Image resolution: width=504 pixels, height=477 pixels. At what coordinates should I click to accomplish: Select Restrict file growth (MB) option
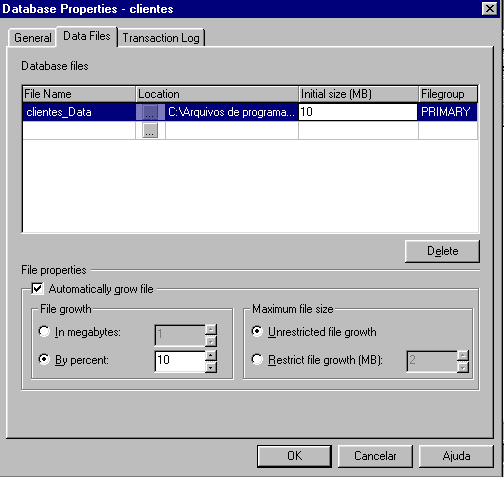click(x=257, y=359)
